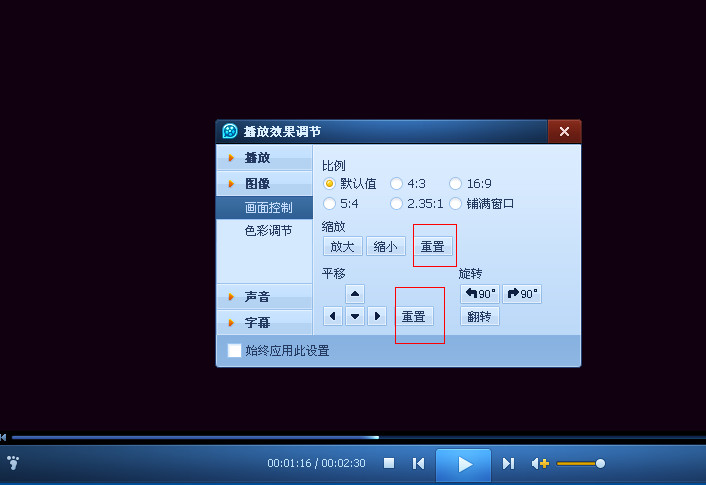Click the 放大 zoom in button

(x=343, y=246)
